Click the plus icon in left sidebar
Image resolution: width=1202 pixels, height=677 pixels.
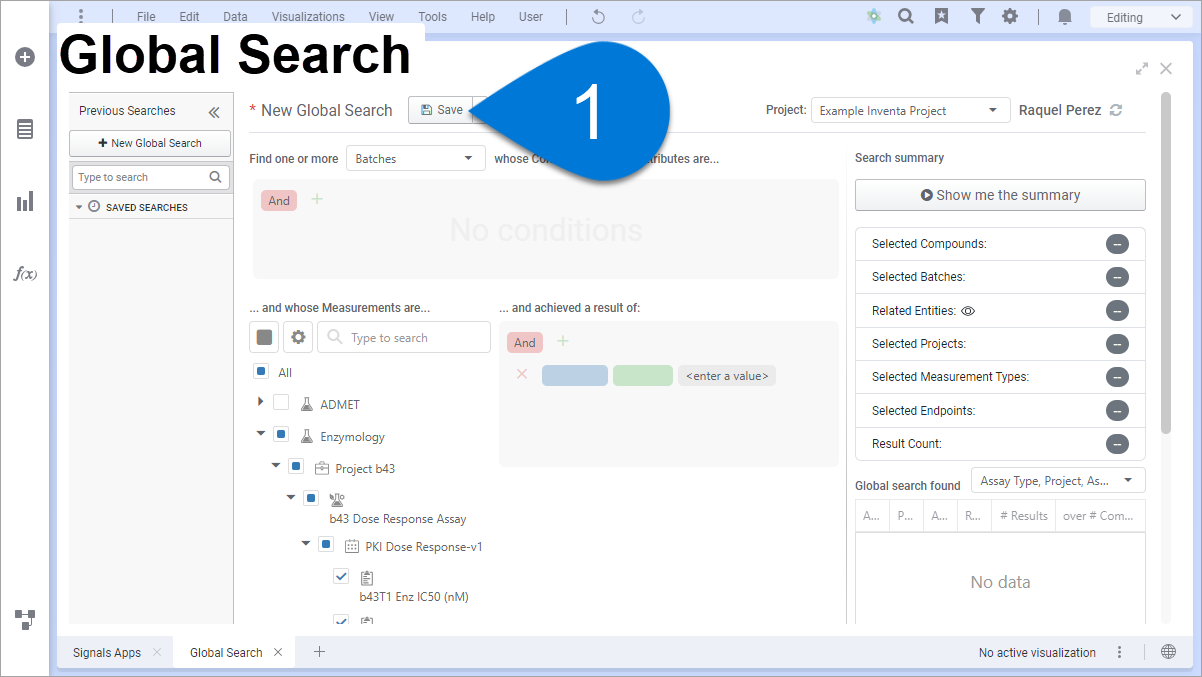point(25,57)
